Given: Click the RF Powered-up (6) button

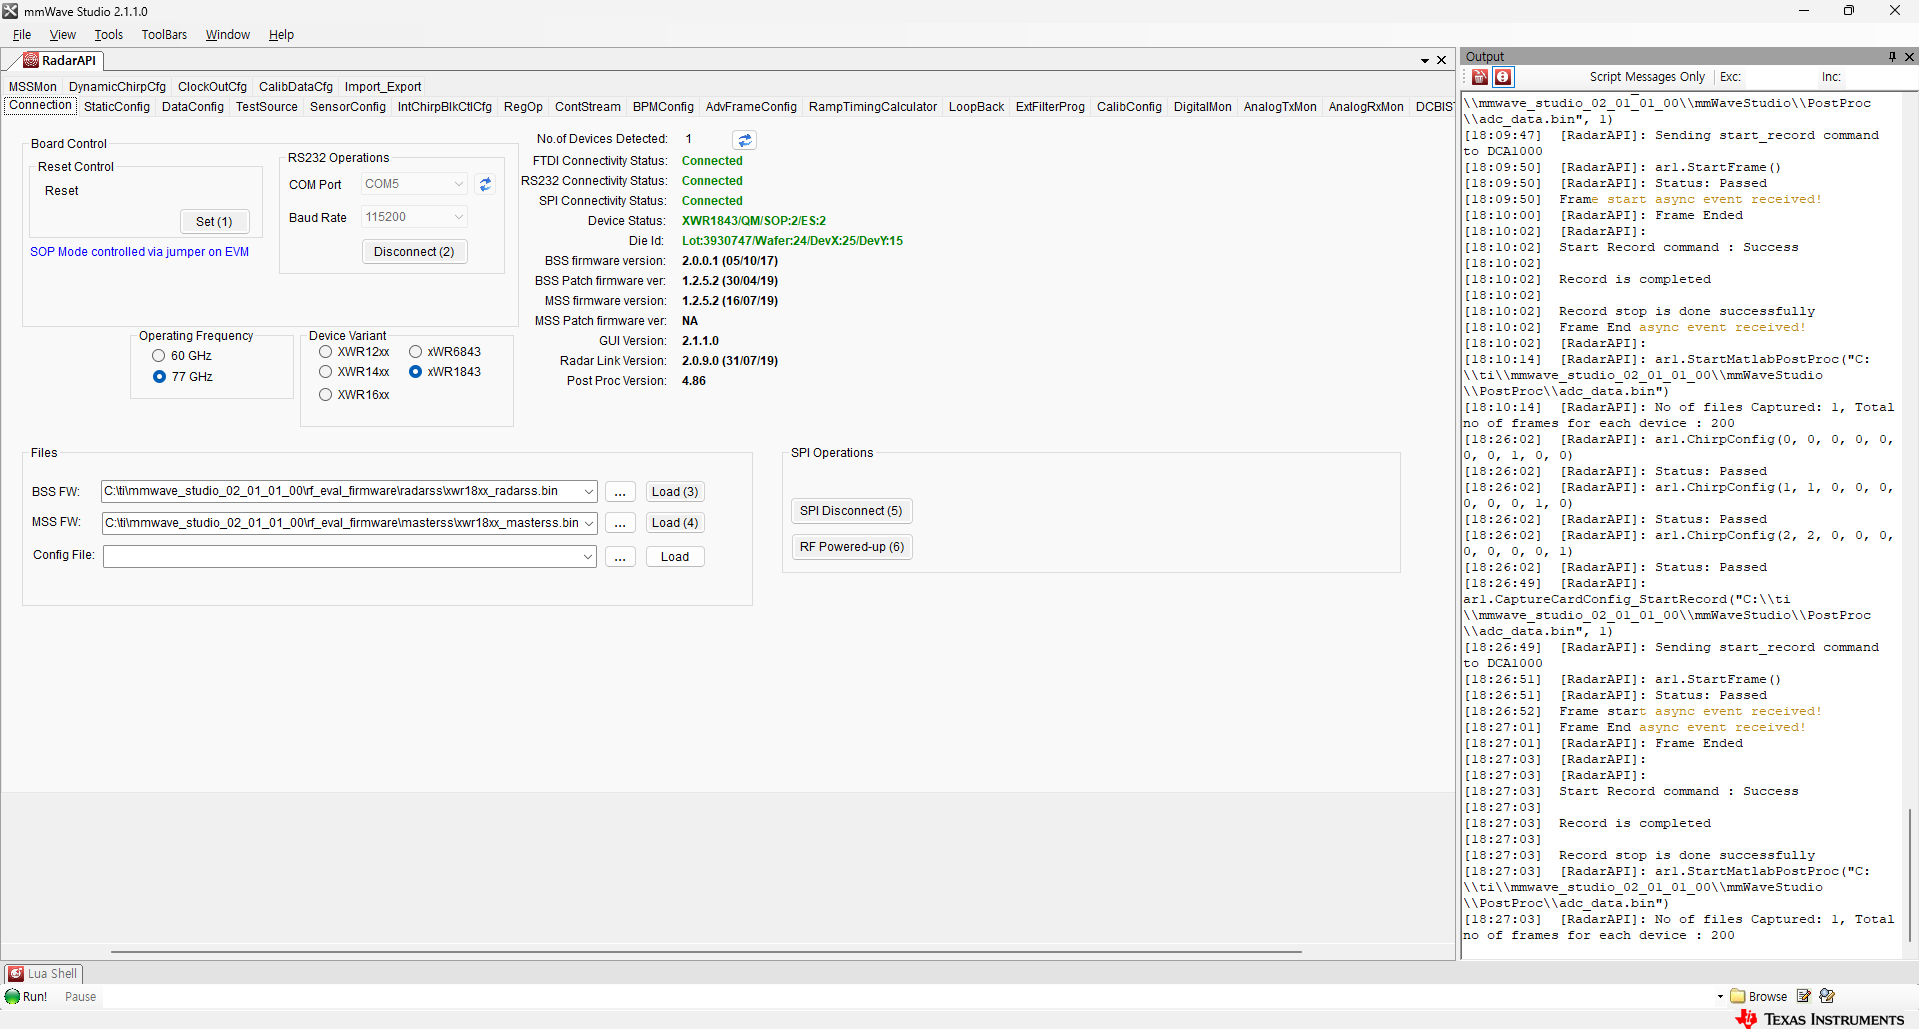Looking at the screenshot, I should coord(852,547).
